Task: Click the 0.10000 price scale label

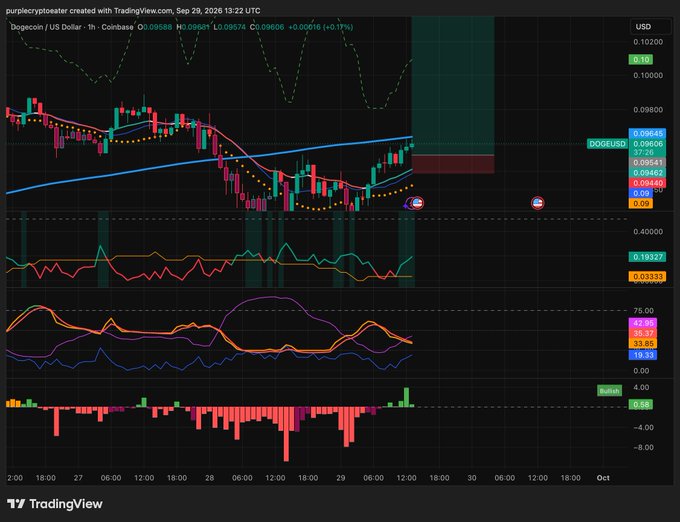Action: click(648, 75)
